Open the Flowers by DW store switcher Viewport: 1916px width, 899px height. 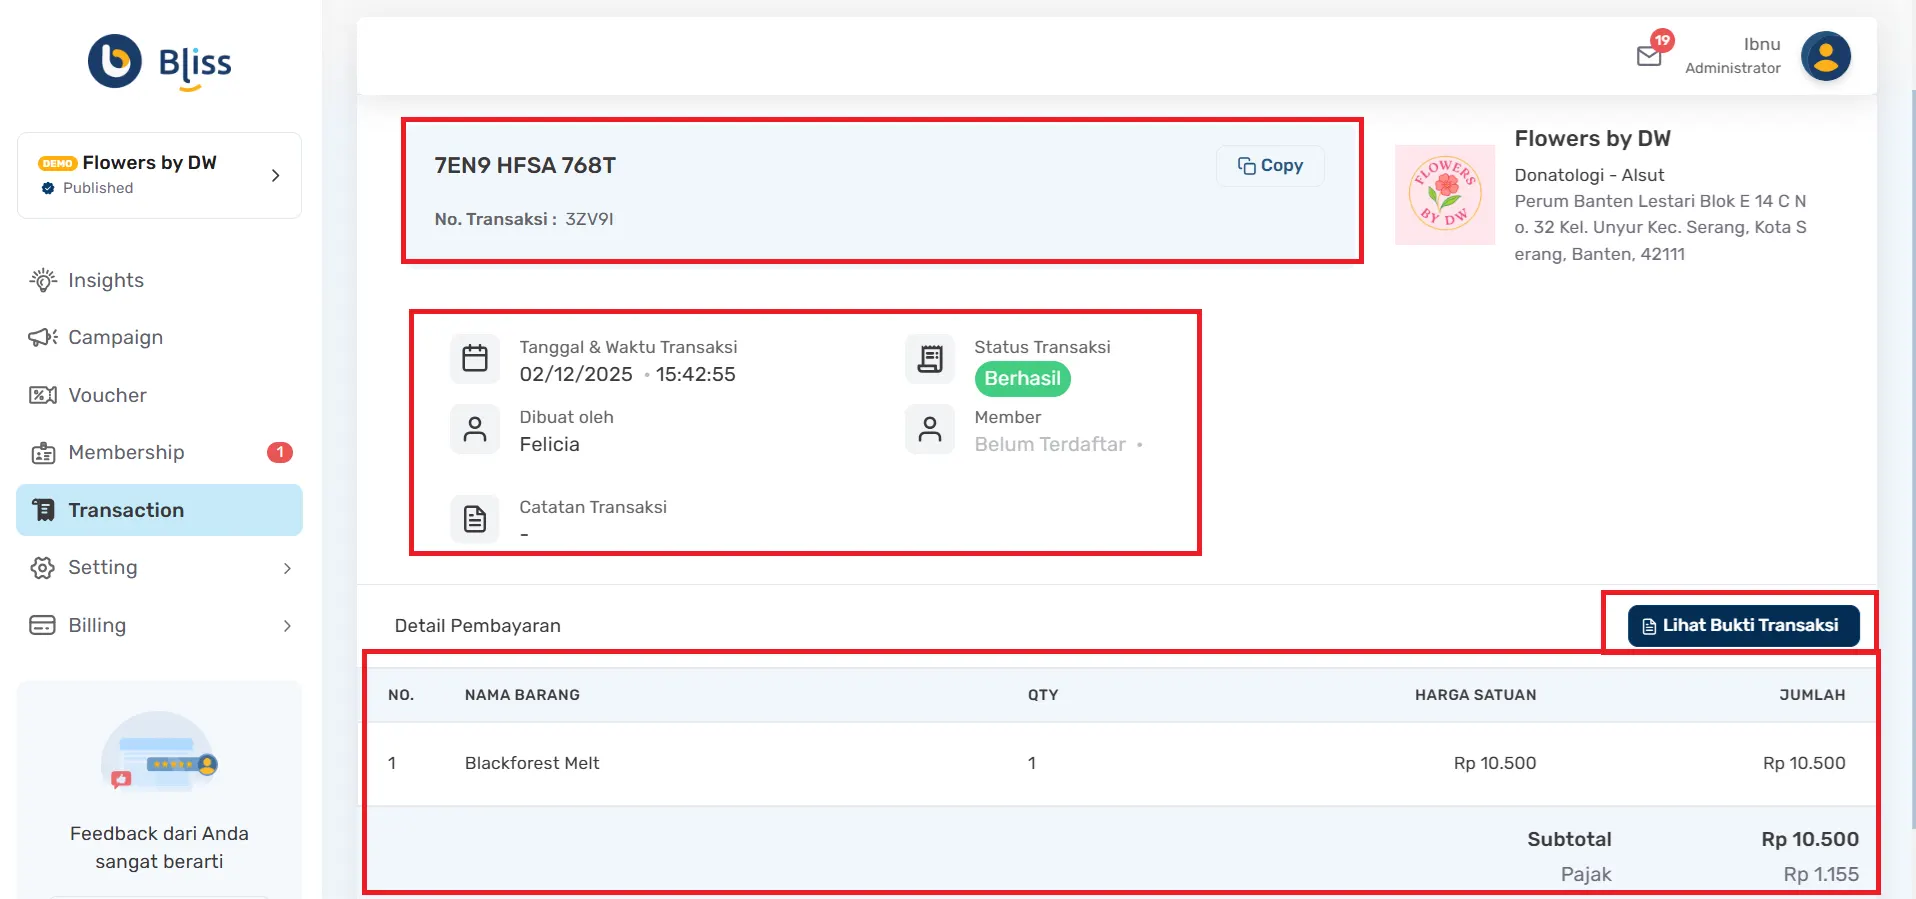point(159,175)
